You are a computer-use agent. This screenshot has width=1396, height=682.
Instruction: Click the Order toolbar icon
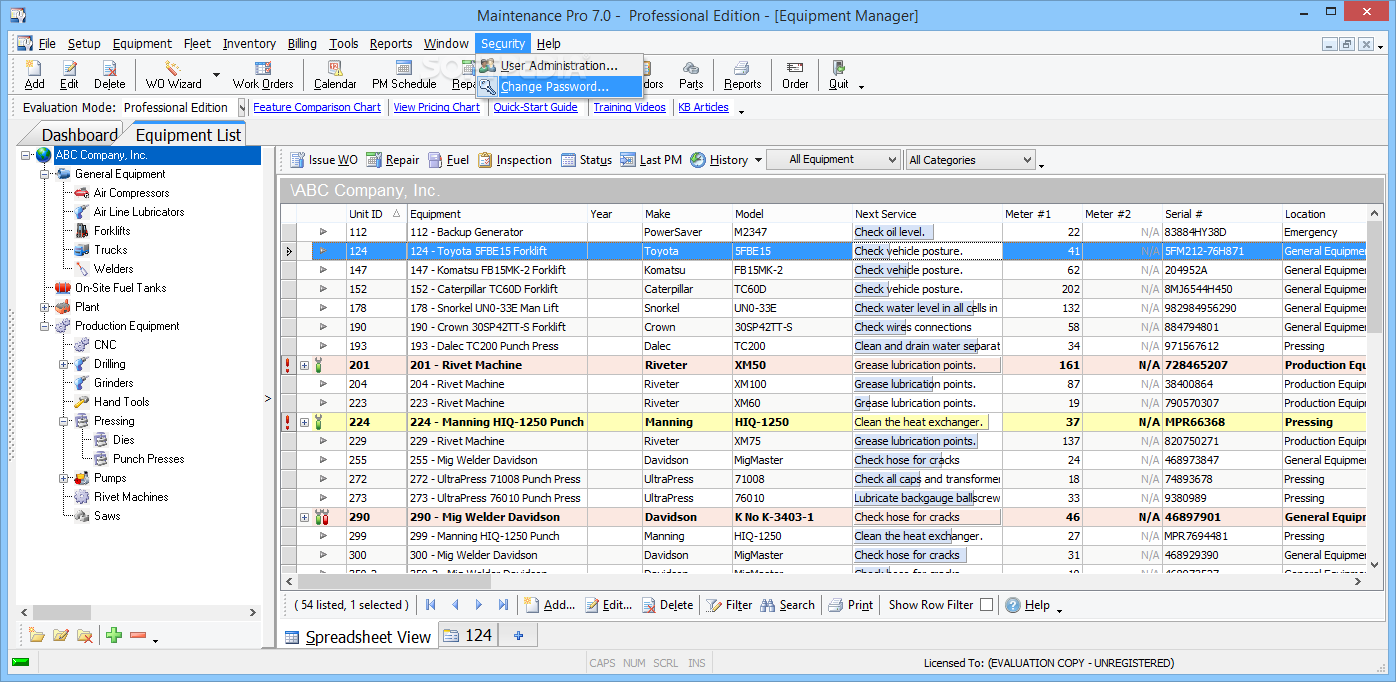click(x=795, y=75)
